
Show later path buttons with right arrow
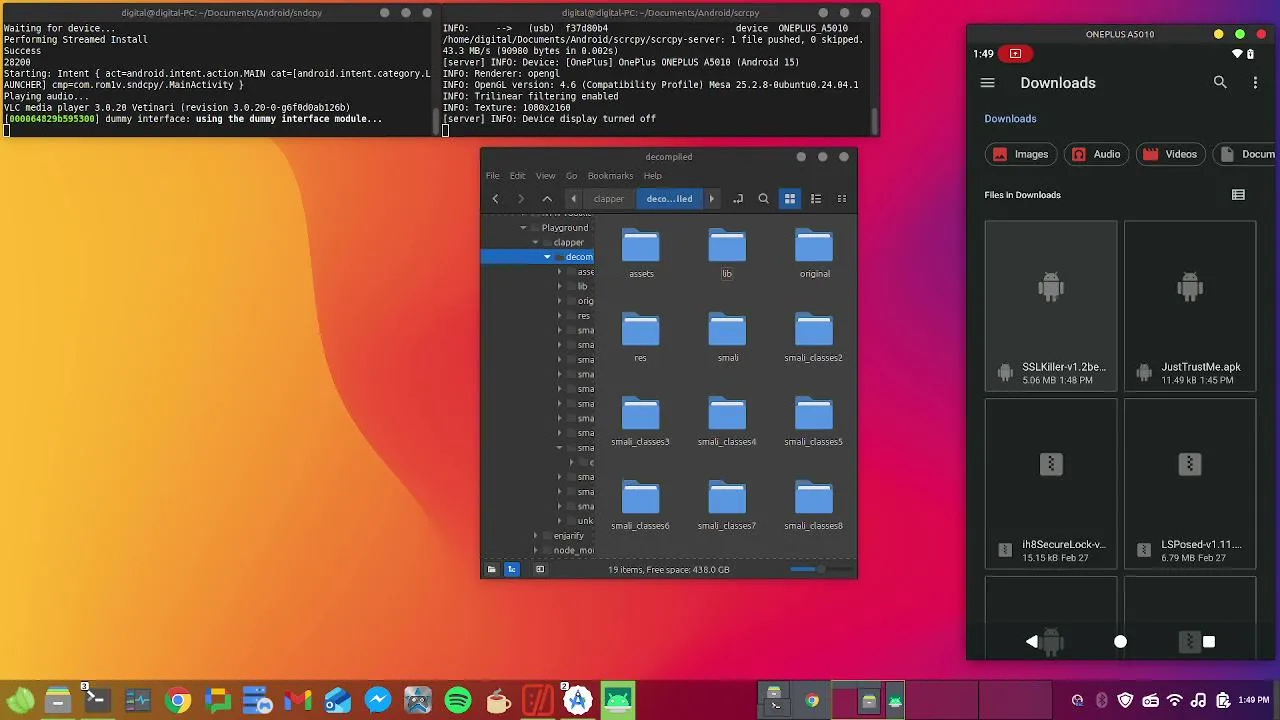tap(712, 199)
